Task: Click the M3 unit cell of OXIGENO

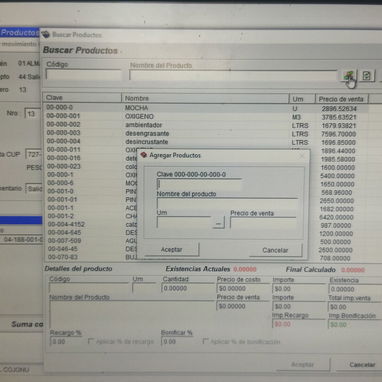Action: pyautogui.click(x=296, y=117)
